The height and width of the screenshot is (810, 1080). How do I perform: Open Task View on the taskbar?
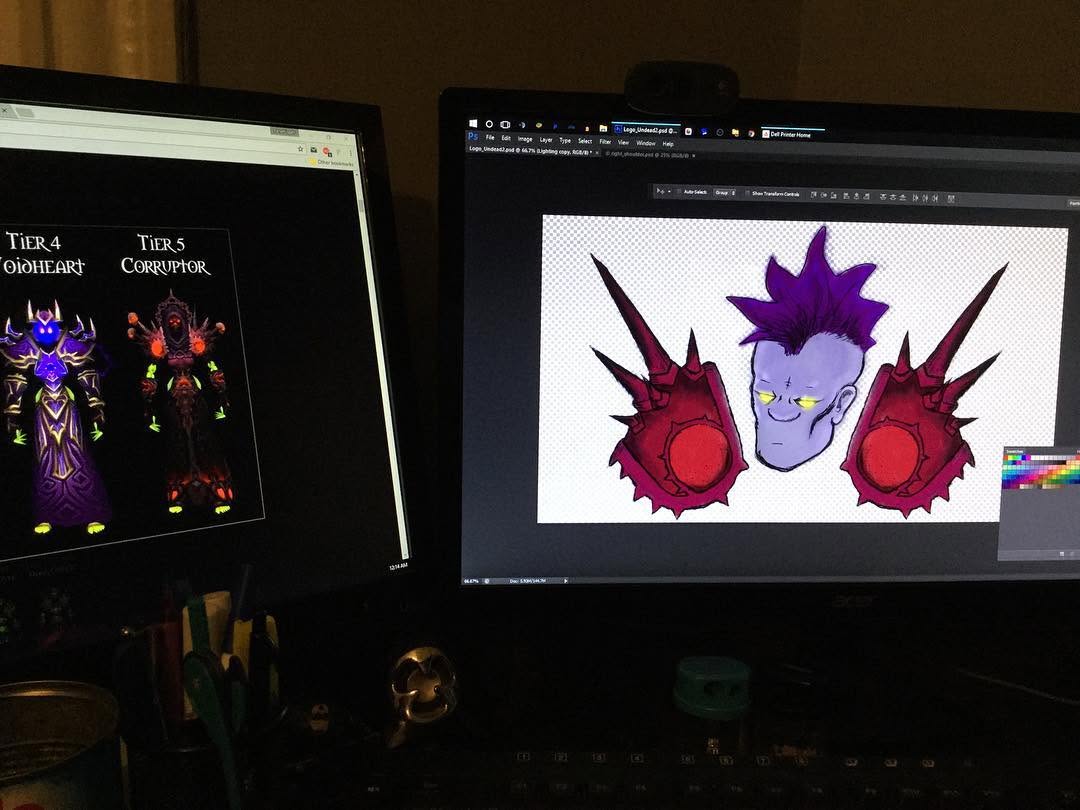pyautogui.click(x=505, y=125)
